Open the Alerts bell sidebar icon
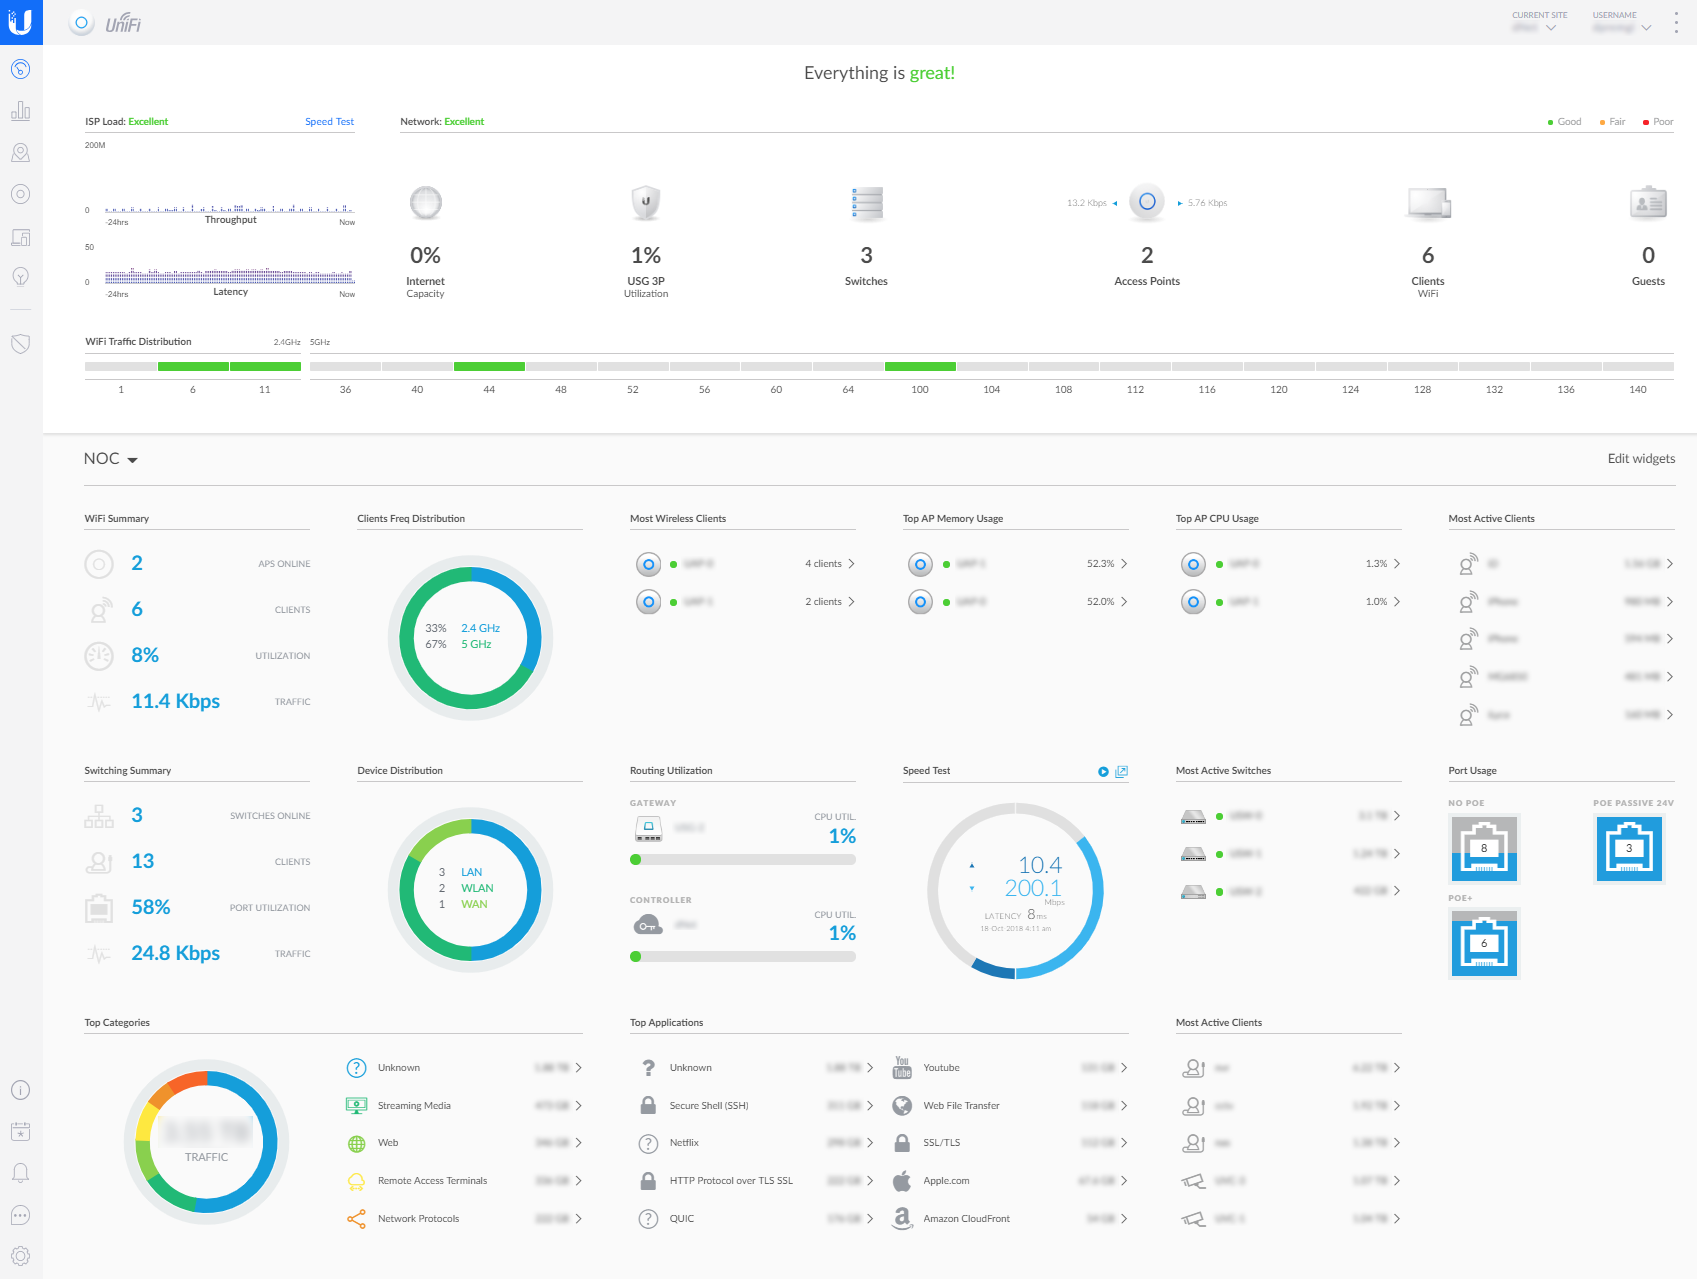This screenshot has height=1279, width=1697. pyautogui.click(x=21, y=1173)
